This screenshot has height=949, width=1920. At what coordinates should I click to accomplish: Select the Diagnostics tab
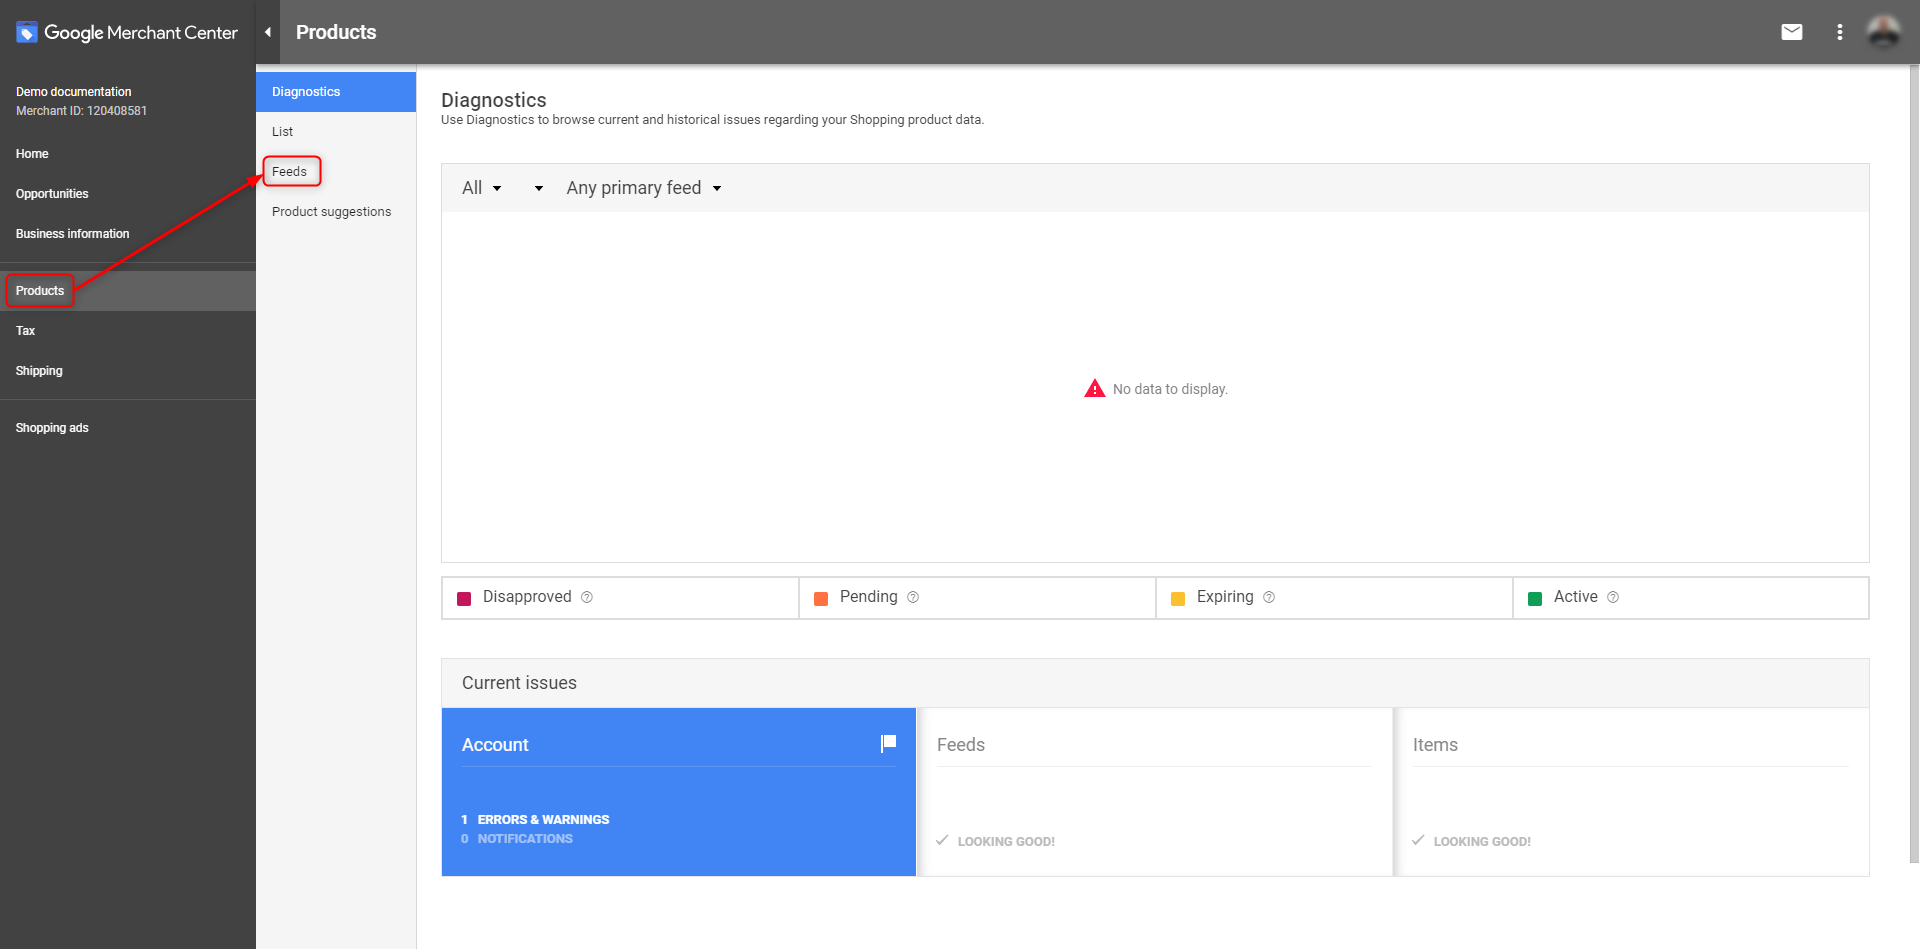336,92
